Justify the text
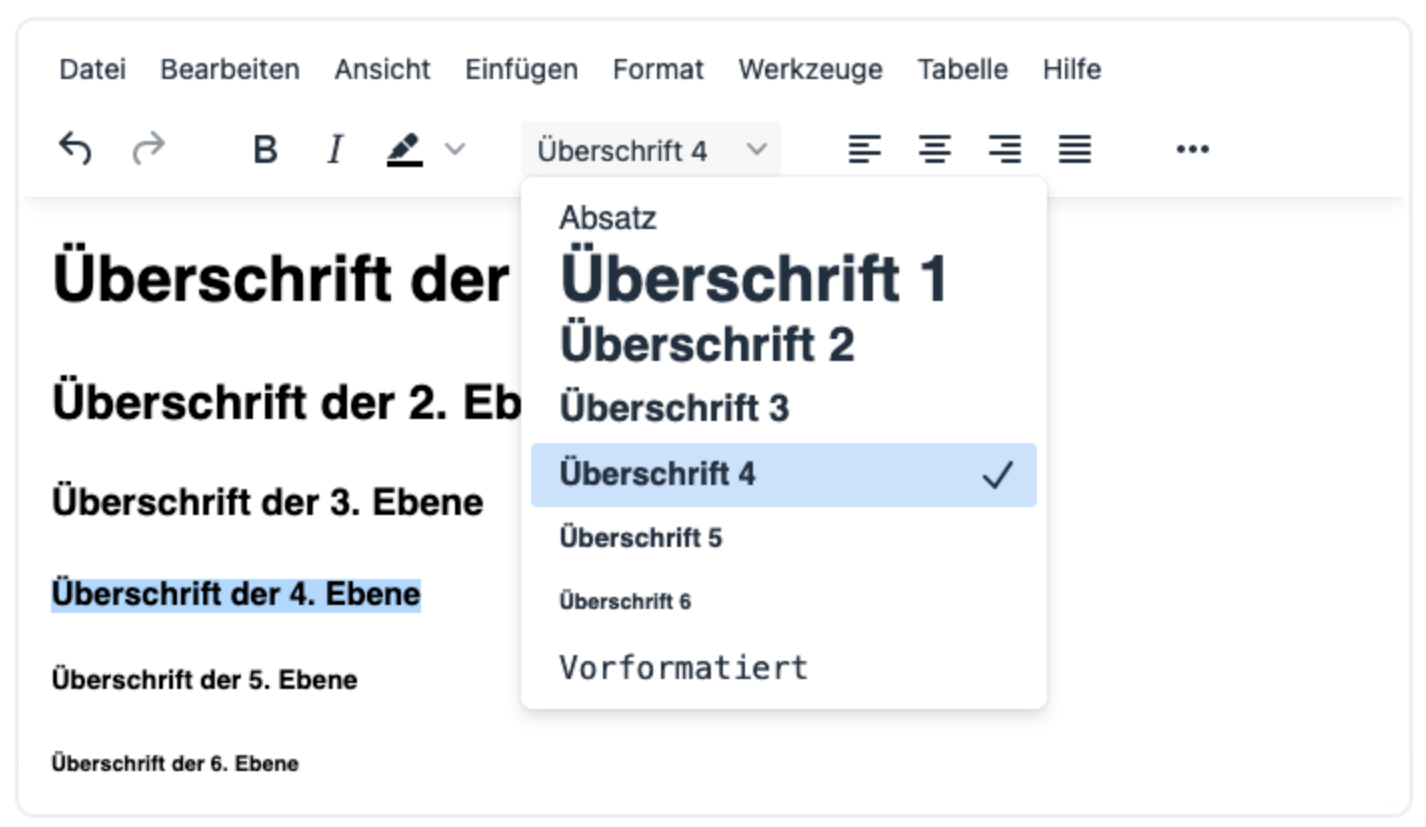Viewport: 1426px width, 827px height. click(x=1075, y=150)
